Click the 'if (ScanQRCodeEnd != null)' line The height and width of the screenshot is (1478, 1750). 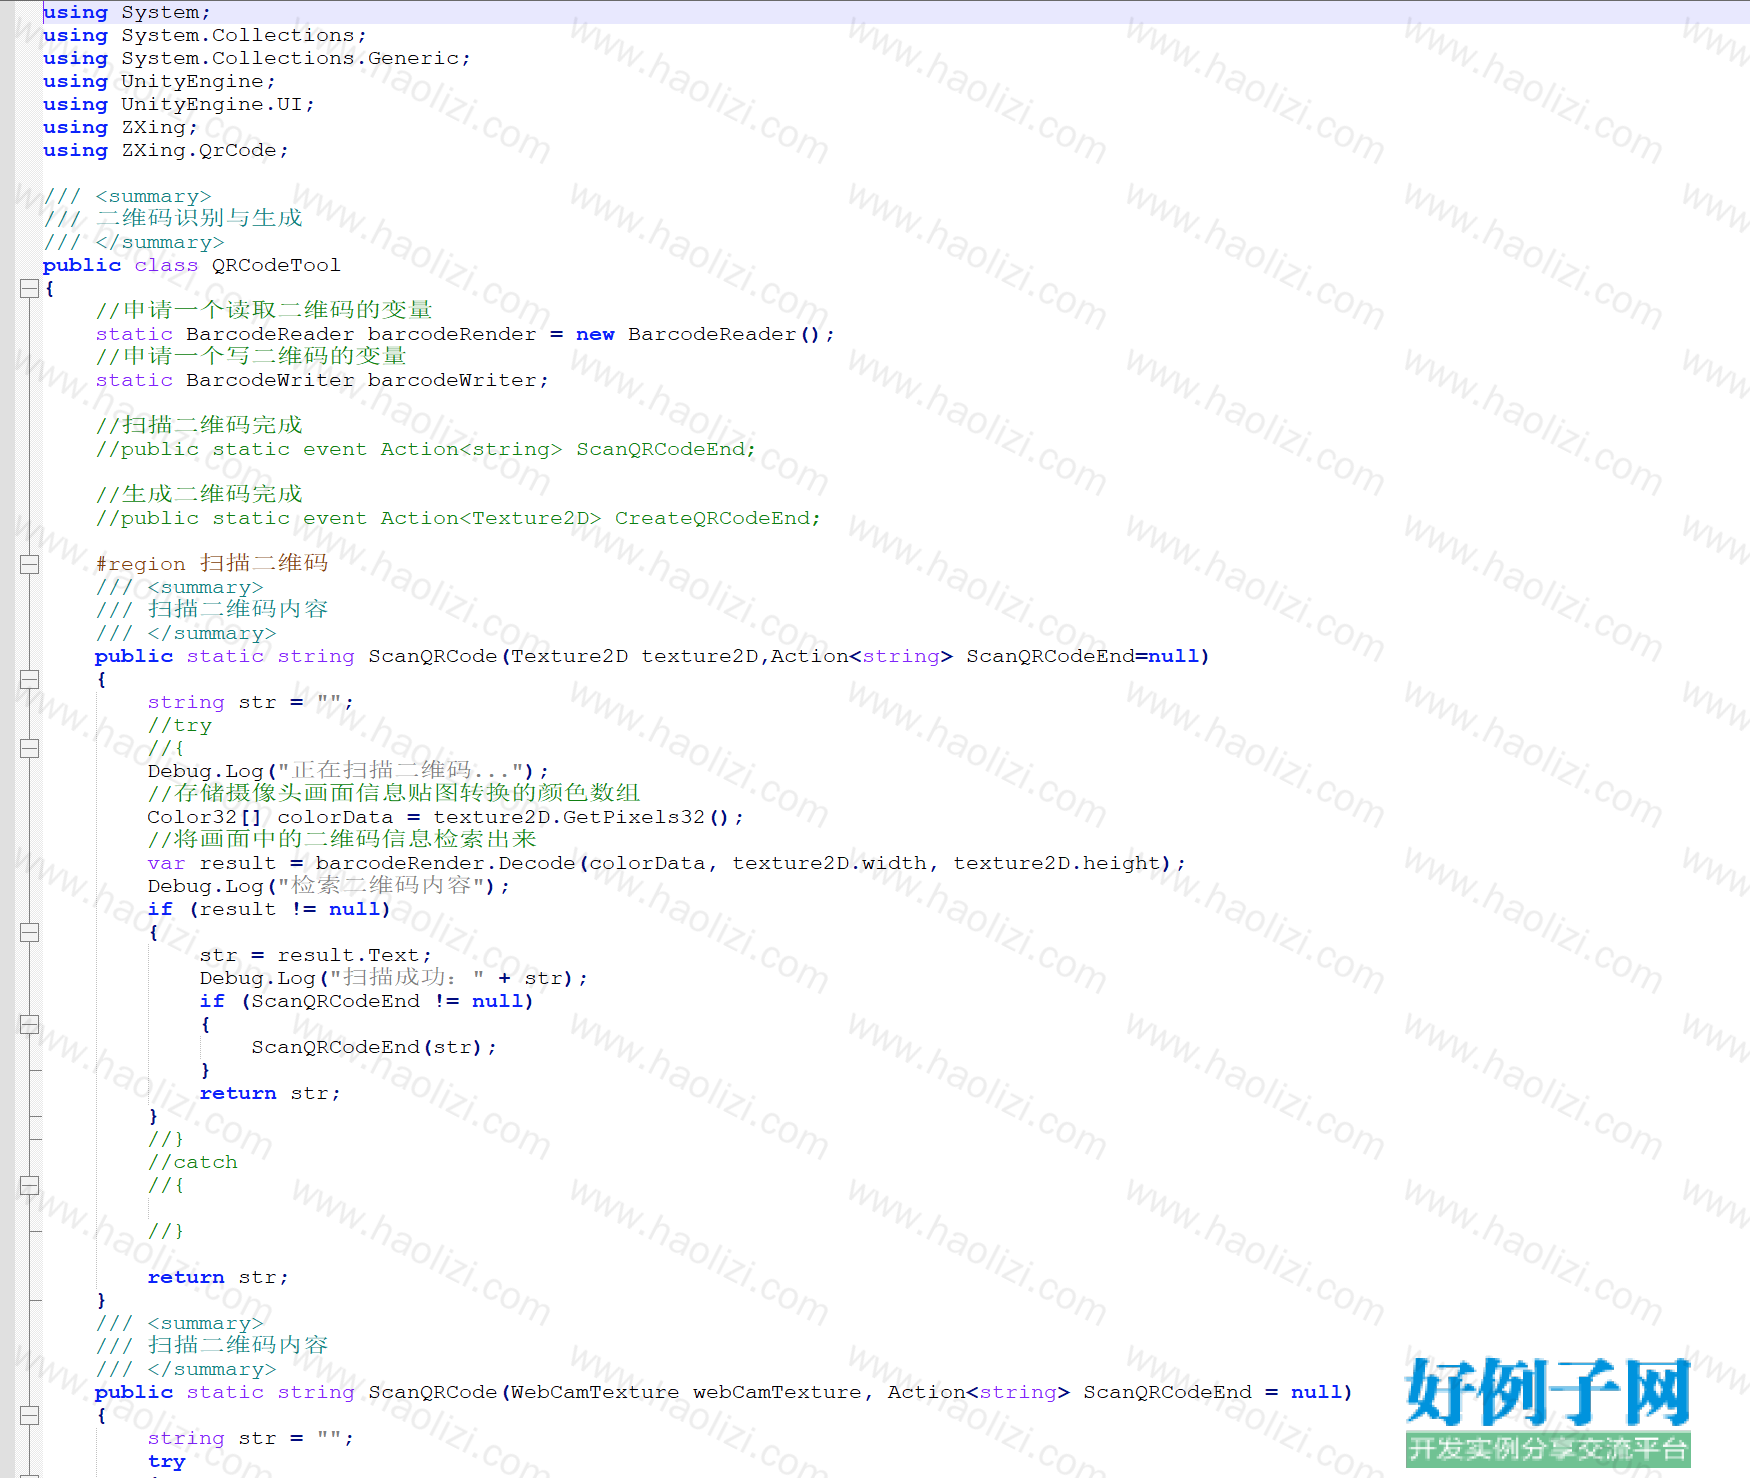click(367, 1001)
